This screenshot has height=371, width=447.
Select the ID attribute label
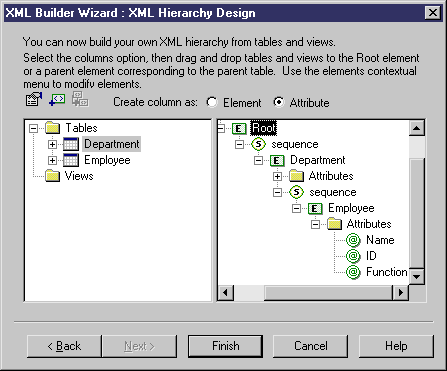(371, 256)
